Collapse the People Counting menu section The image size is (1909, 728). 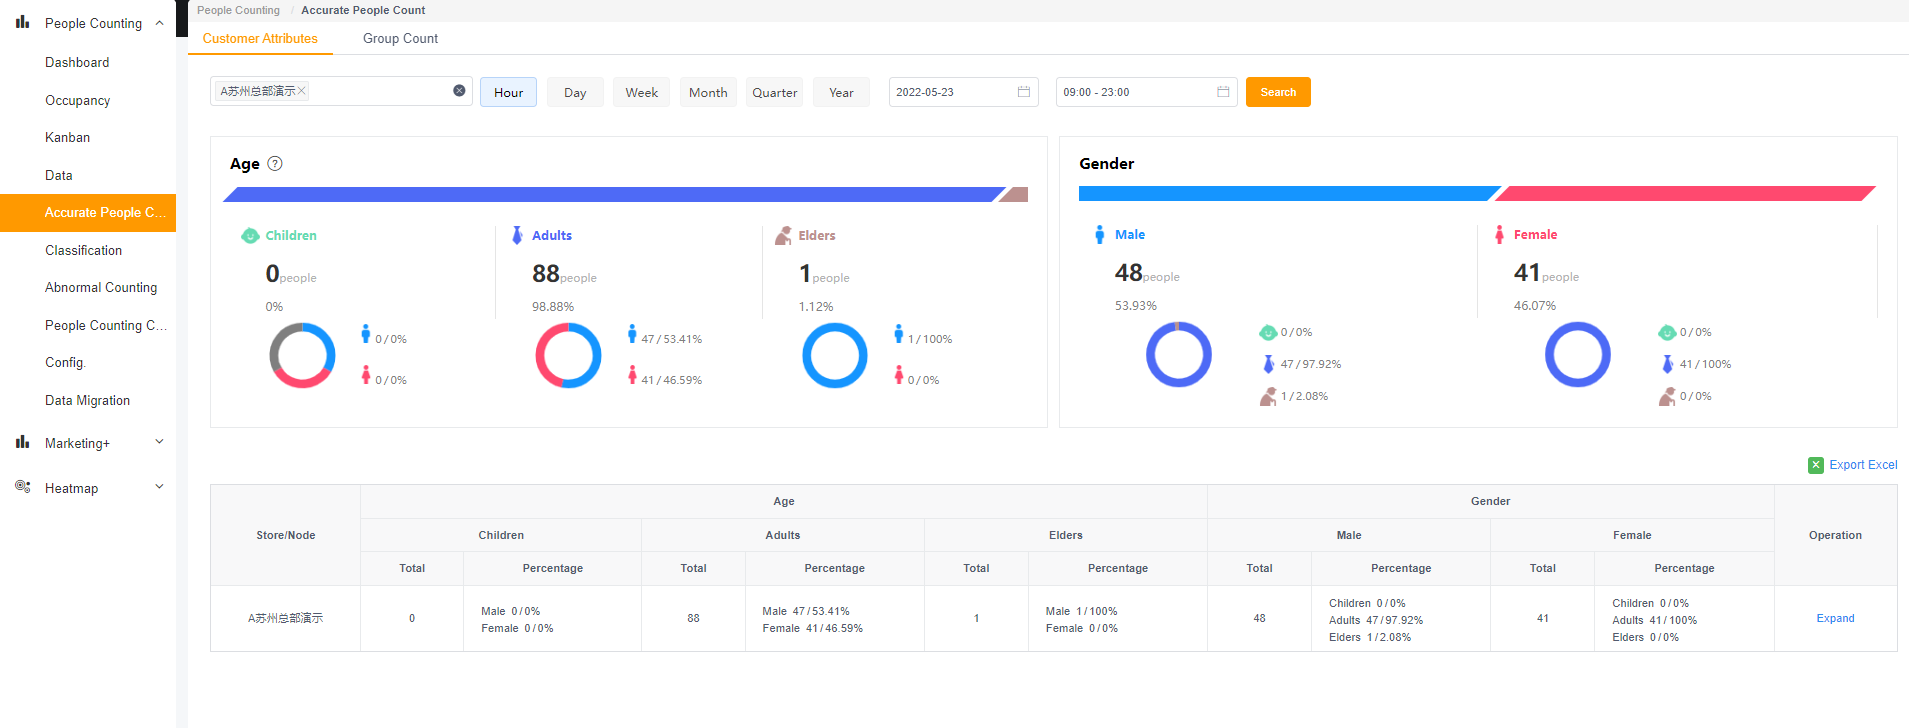159,23
